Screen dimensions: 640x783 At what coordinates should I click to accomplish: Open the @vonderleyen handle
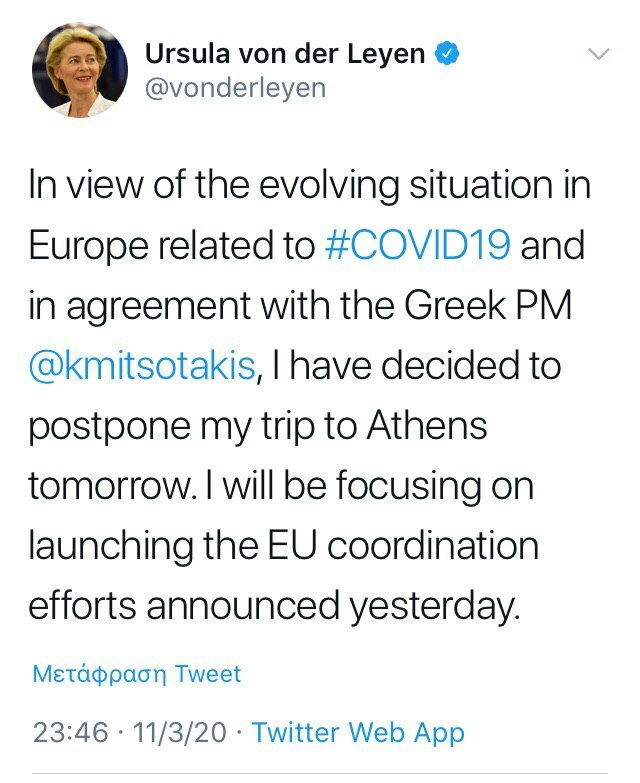(x=236, y=88)
